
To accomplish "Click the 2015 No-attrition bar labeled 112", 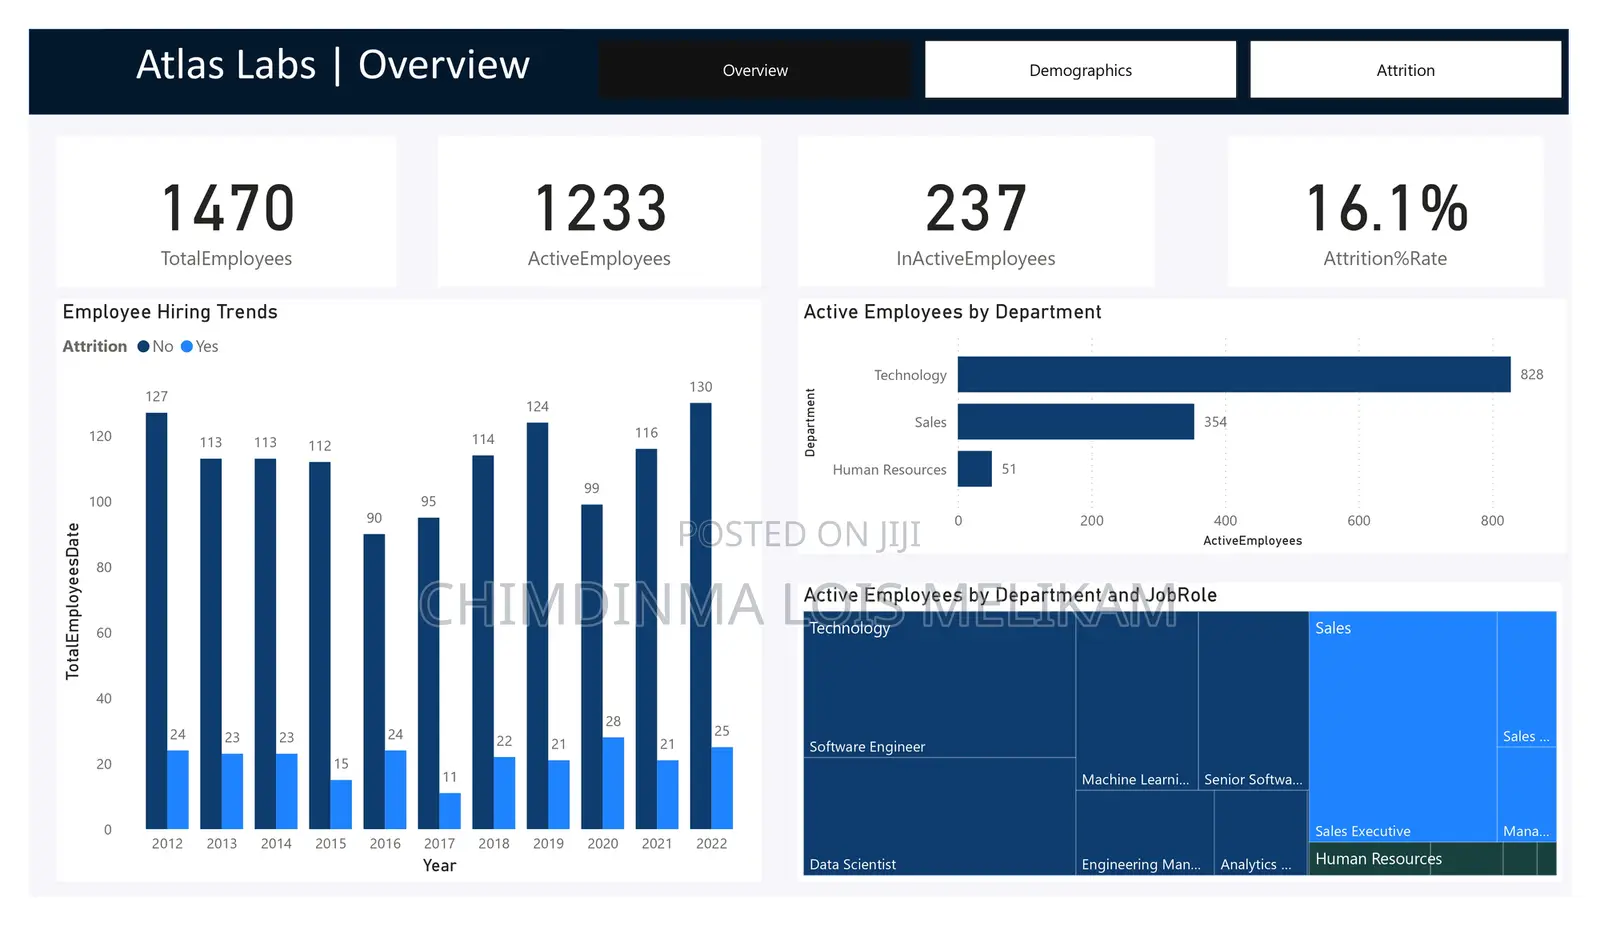I will [320, 645].
